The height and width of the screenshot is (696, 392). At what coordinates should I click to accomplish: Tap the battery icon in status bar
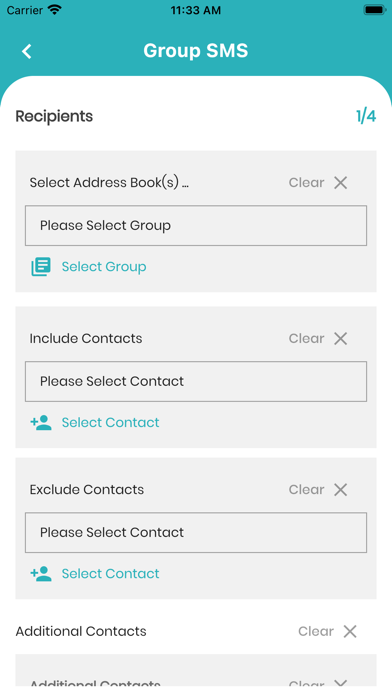374,10
